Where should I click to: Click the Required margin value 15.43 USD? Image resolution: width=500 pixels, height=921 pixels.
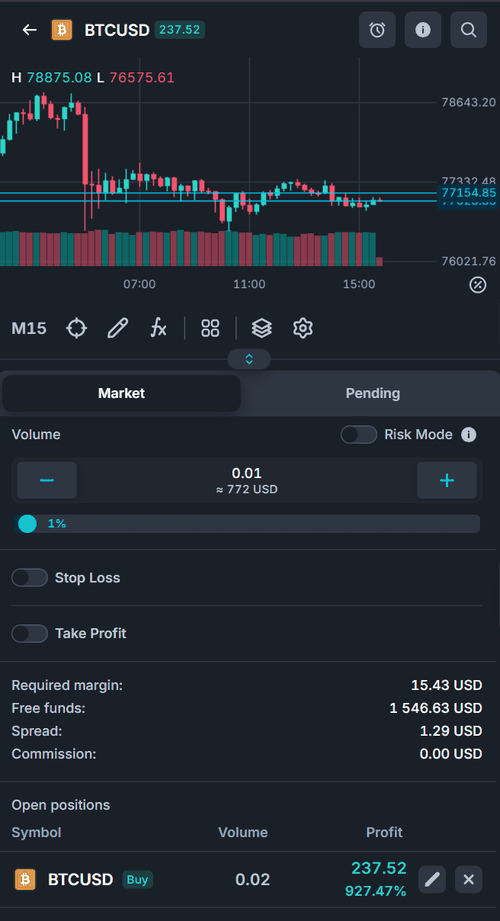coord(447,685)
